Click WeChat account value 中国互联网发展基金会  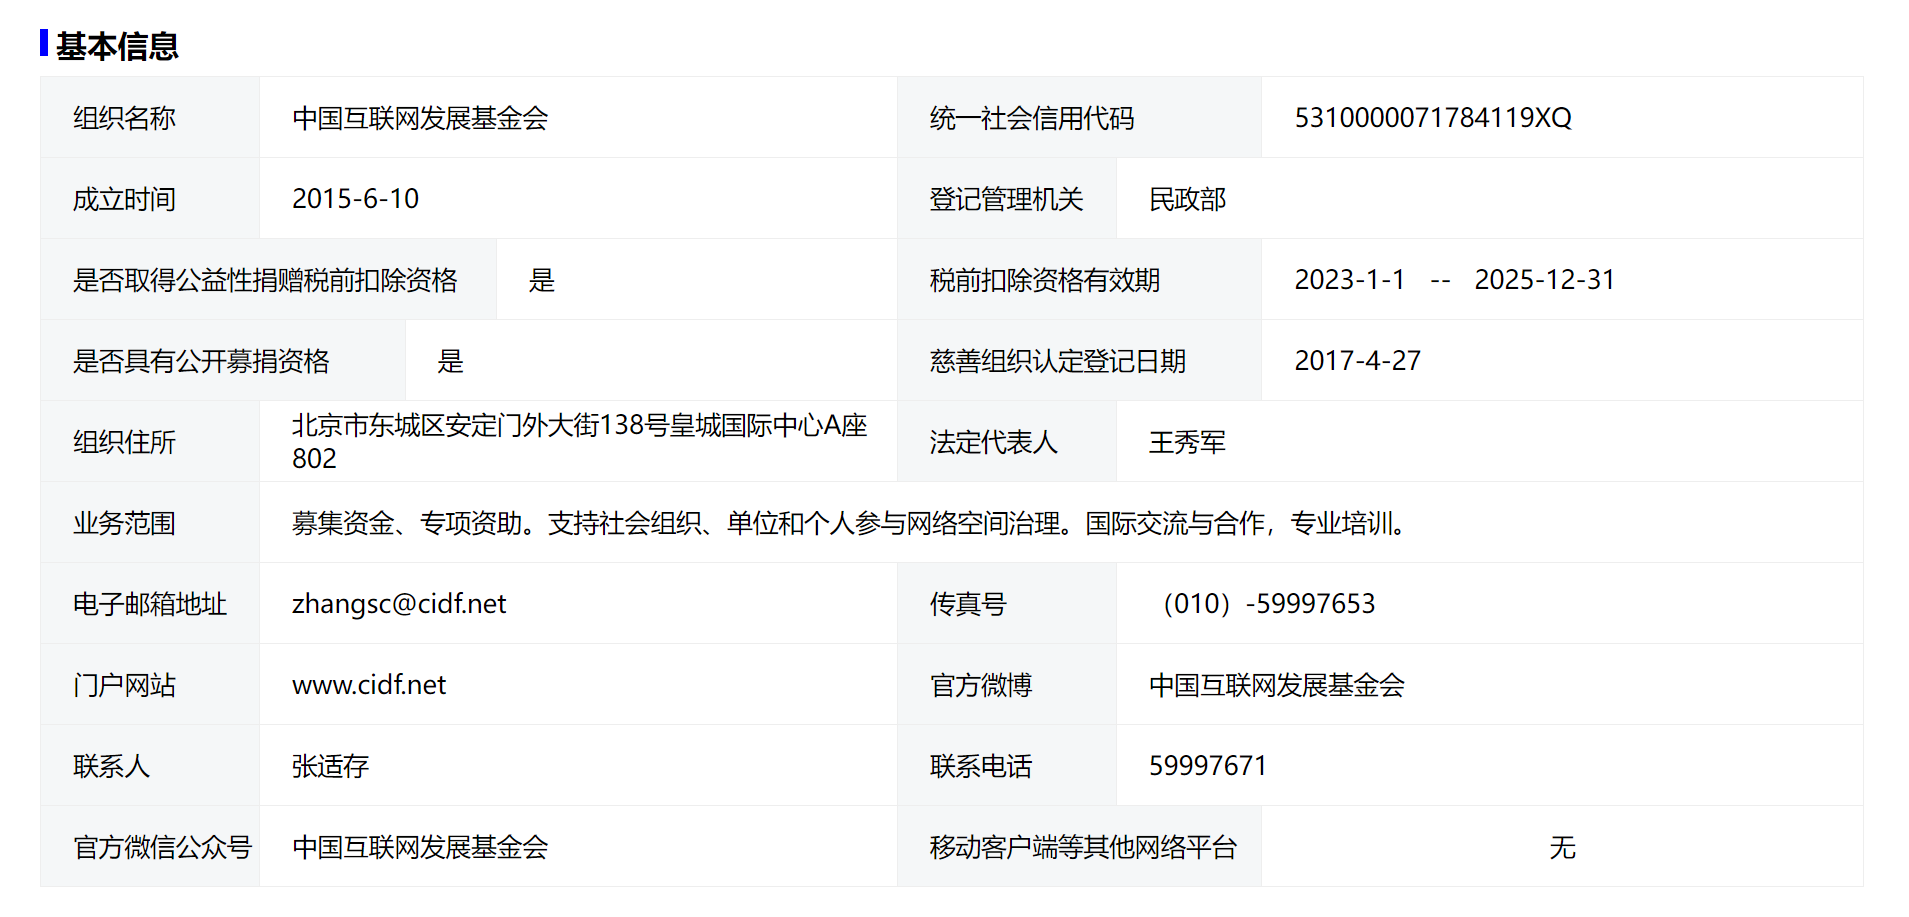tap(420, 847)
